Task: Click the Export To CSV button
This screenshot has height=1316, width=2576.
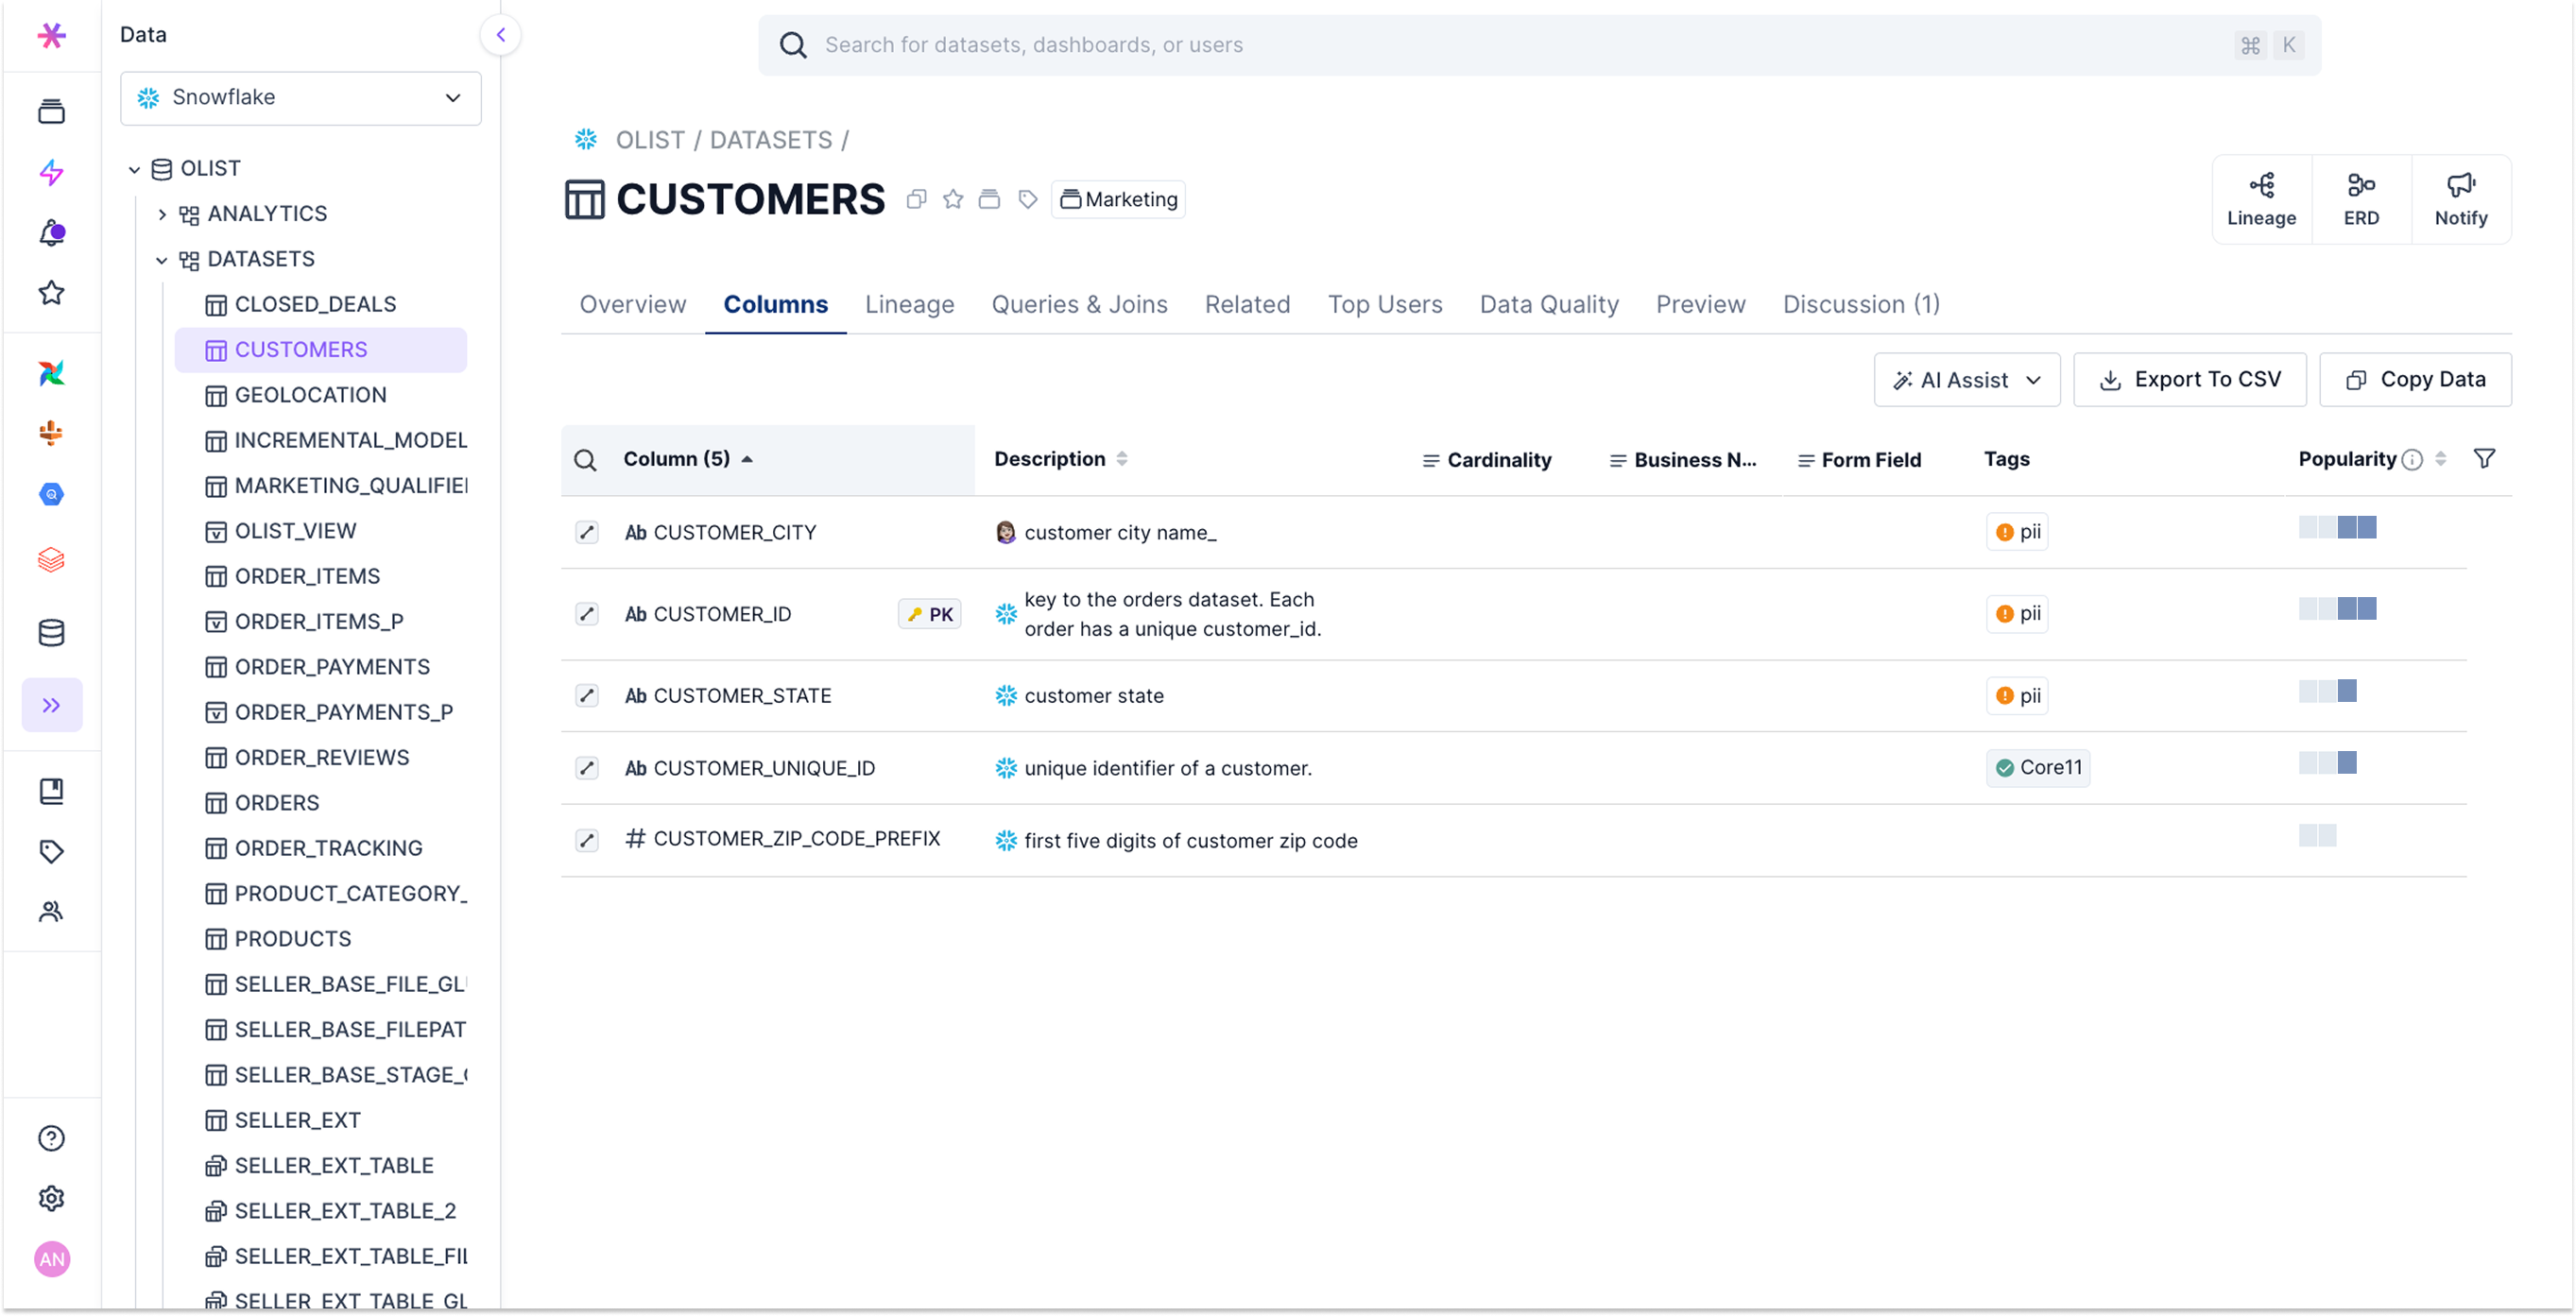Action: pyautogui.click(x=2189, y=380)
